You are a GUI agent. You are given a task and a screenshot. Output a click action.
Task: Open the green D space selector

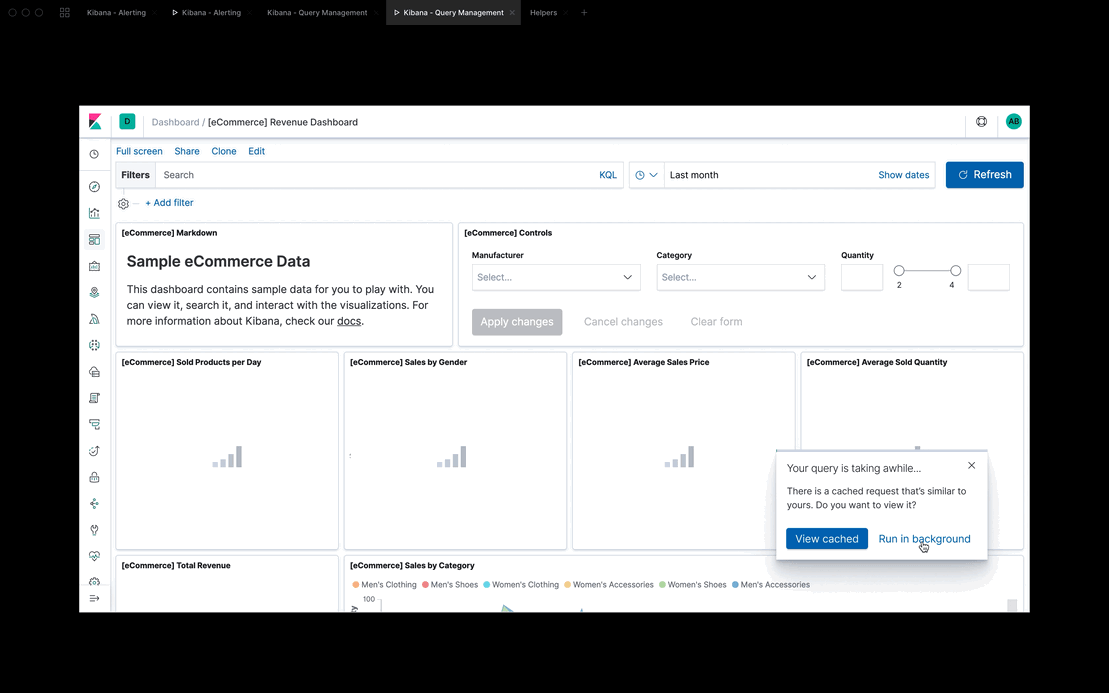click(x=127, y=122)
